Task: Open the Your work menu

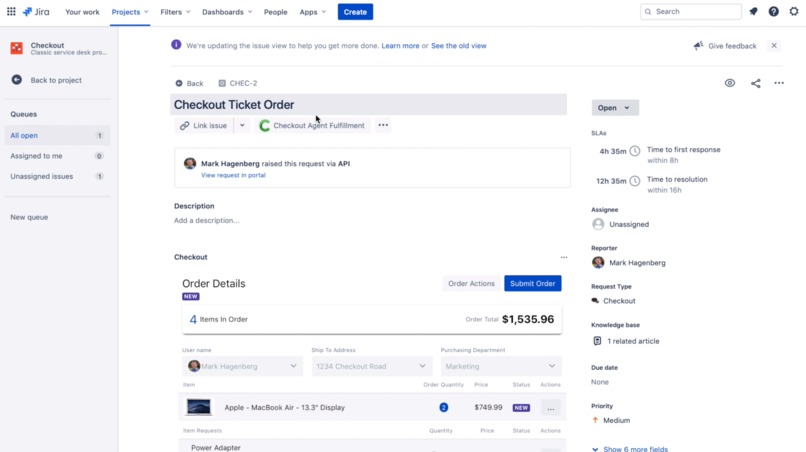Action: pos(82,12)
